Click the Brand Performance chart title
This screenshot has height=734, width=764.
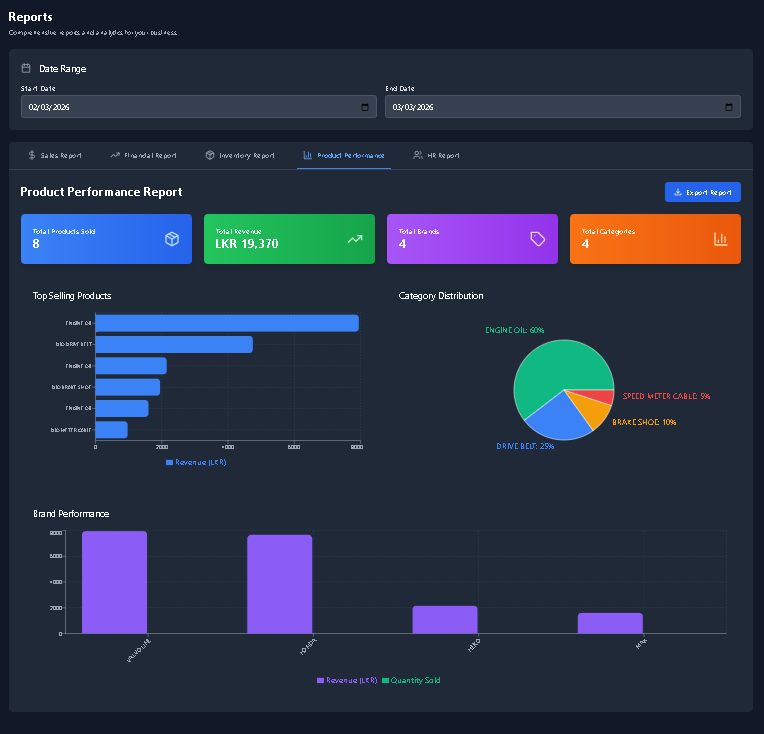coord(71,514)
